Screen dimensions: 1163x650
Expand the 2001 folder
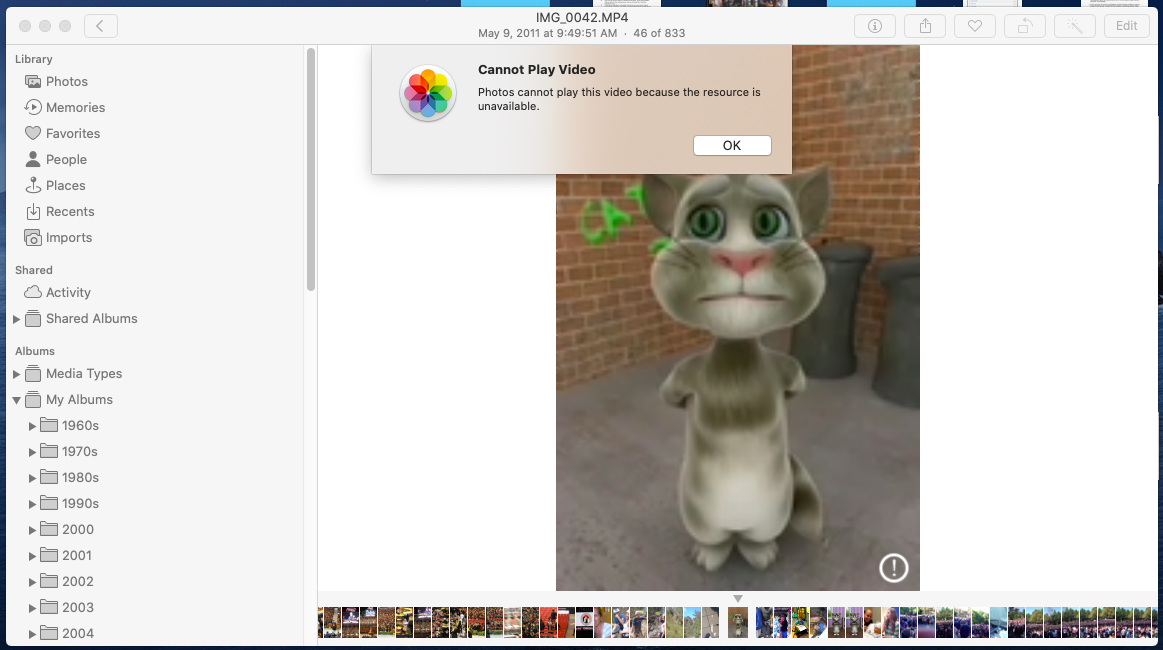[x=32, y=556]
